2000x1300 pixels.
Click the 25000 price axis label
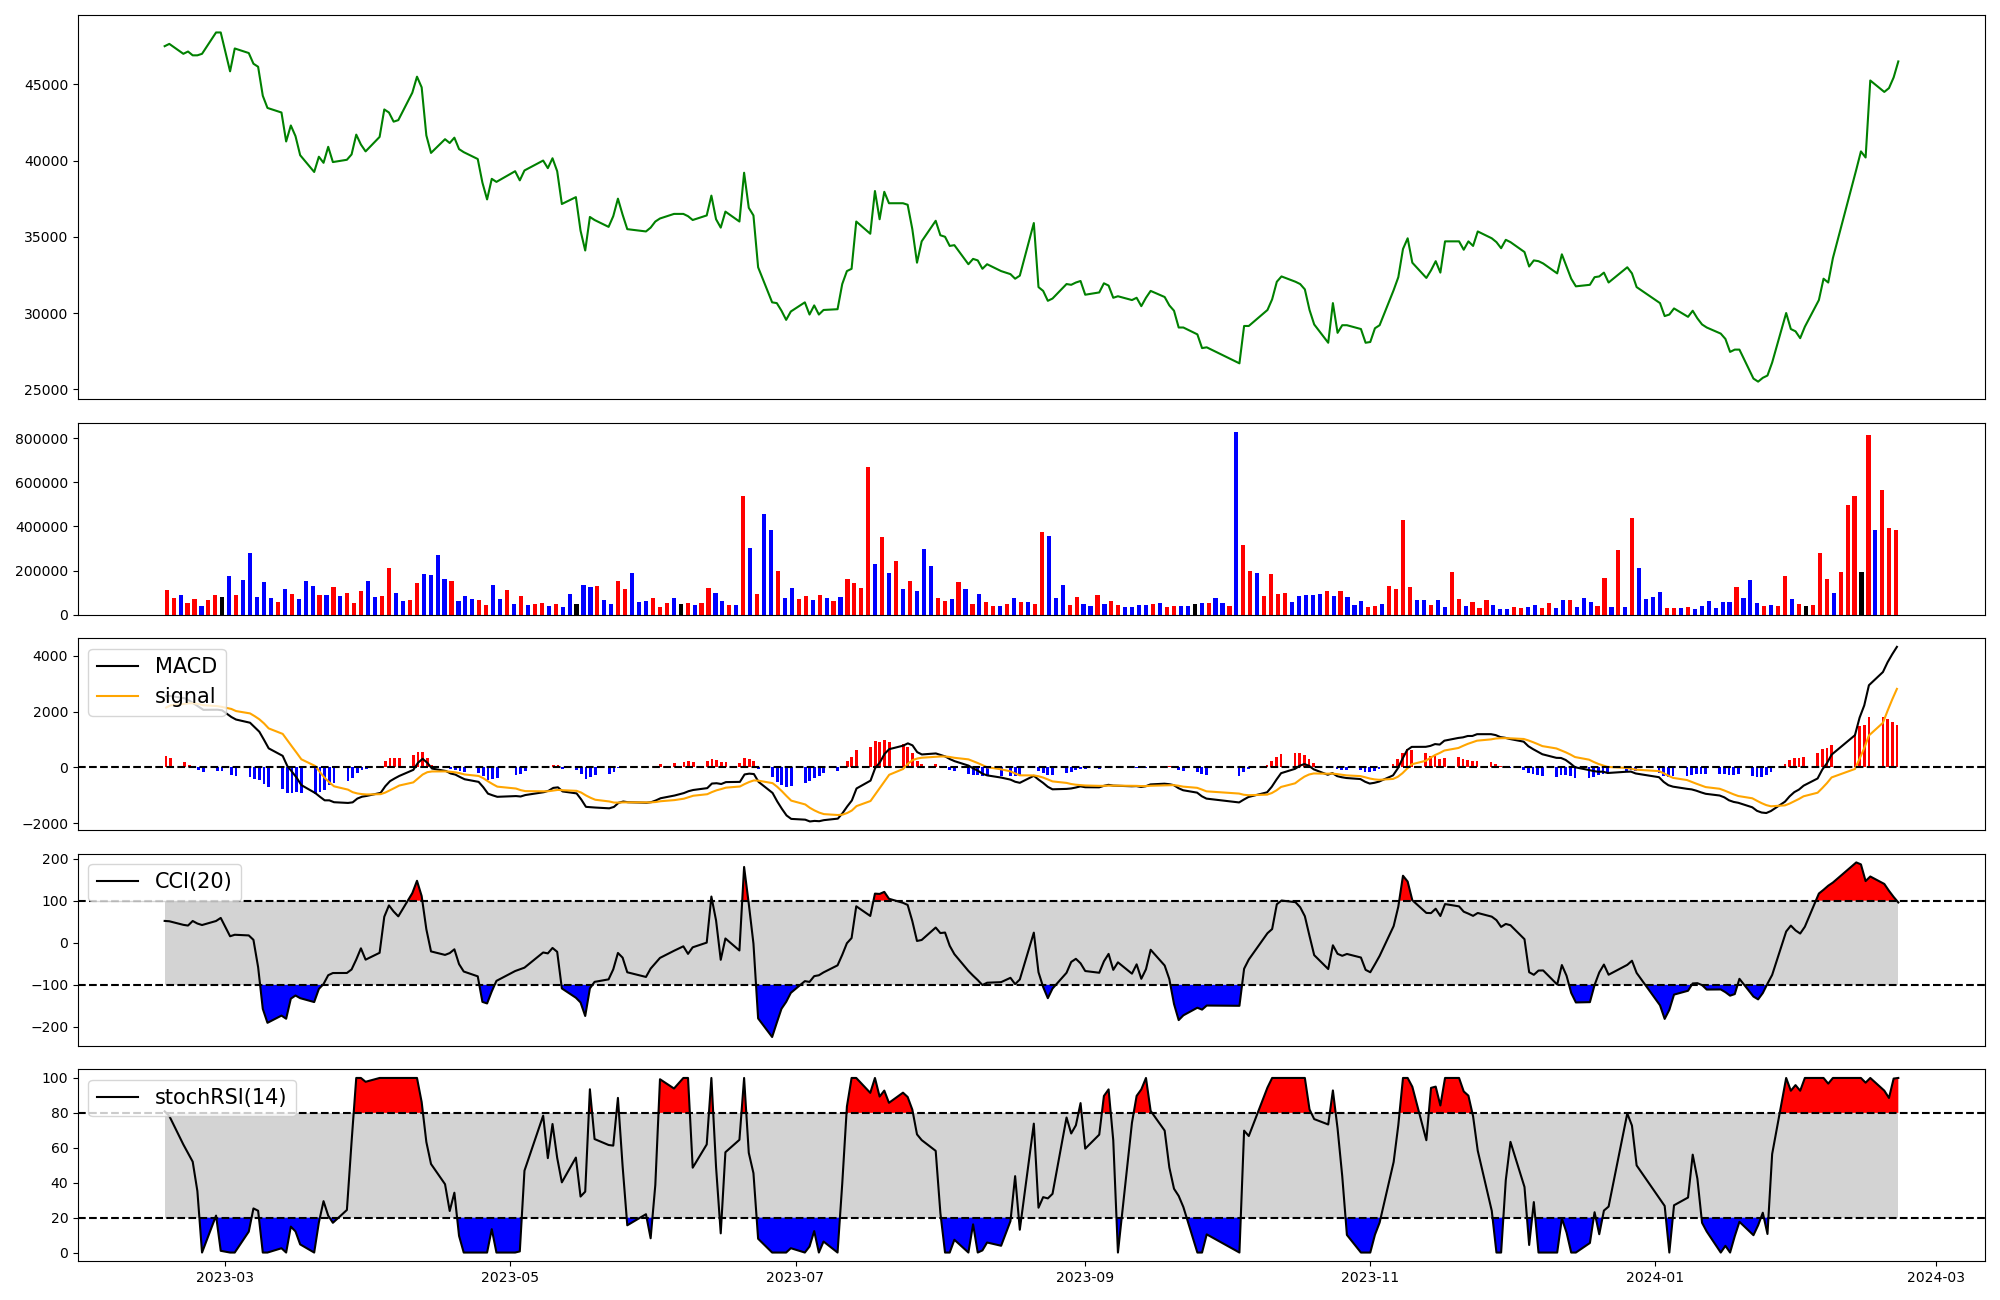pos(48,390)
